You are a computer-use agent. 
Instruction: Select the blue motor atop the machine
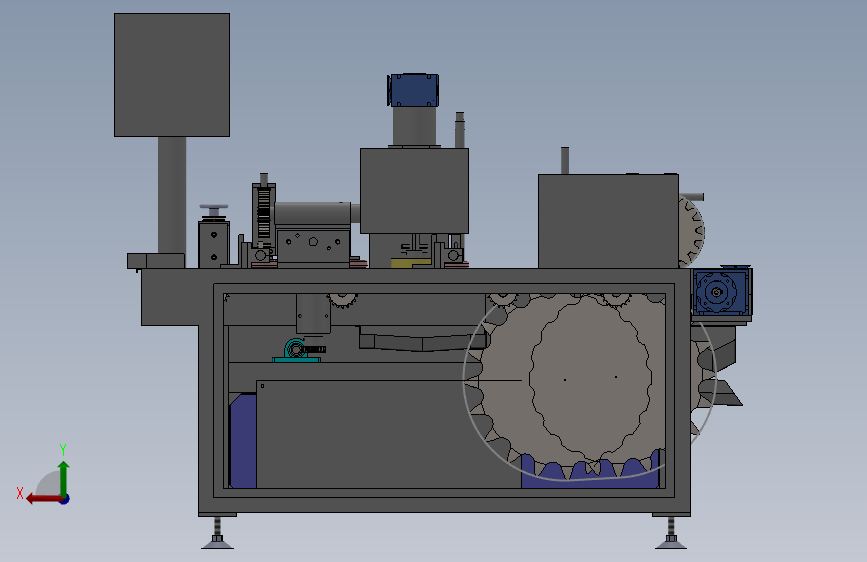[x=413, y=90]
